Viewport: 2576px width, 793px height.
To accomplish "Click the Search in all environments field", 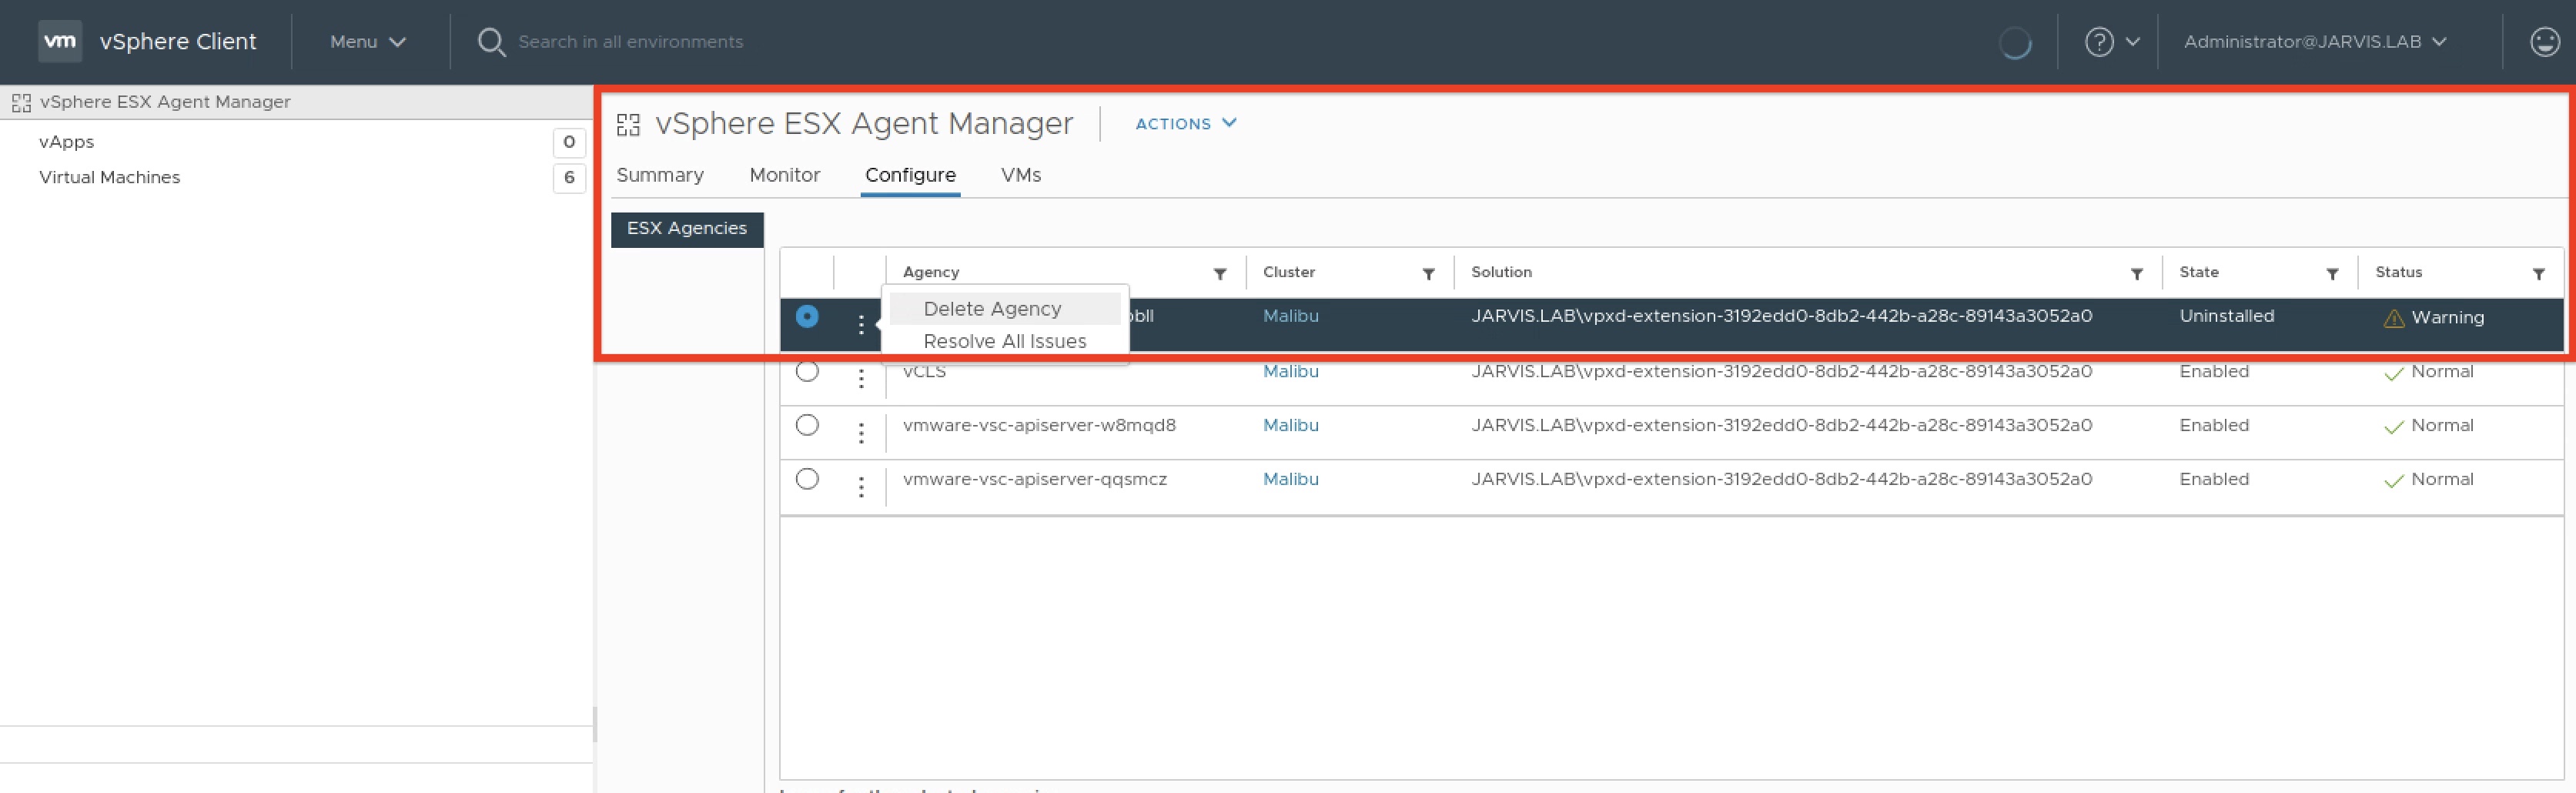I will (x=630, y=42).
